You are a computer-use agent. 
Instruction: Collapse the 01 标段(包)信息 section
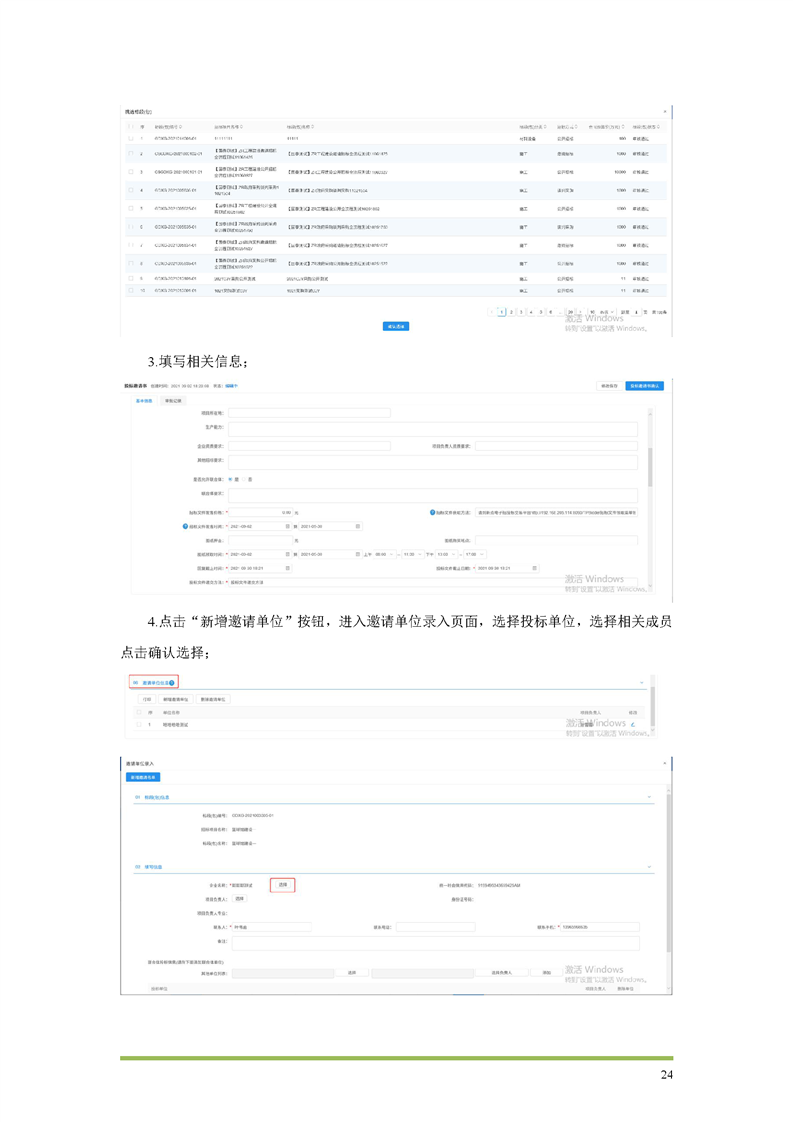650,797
